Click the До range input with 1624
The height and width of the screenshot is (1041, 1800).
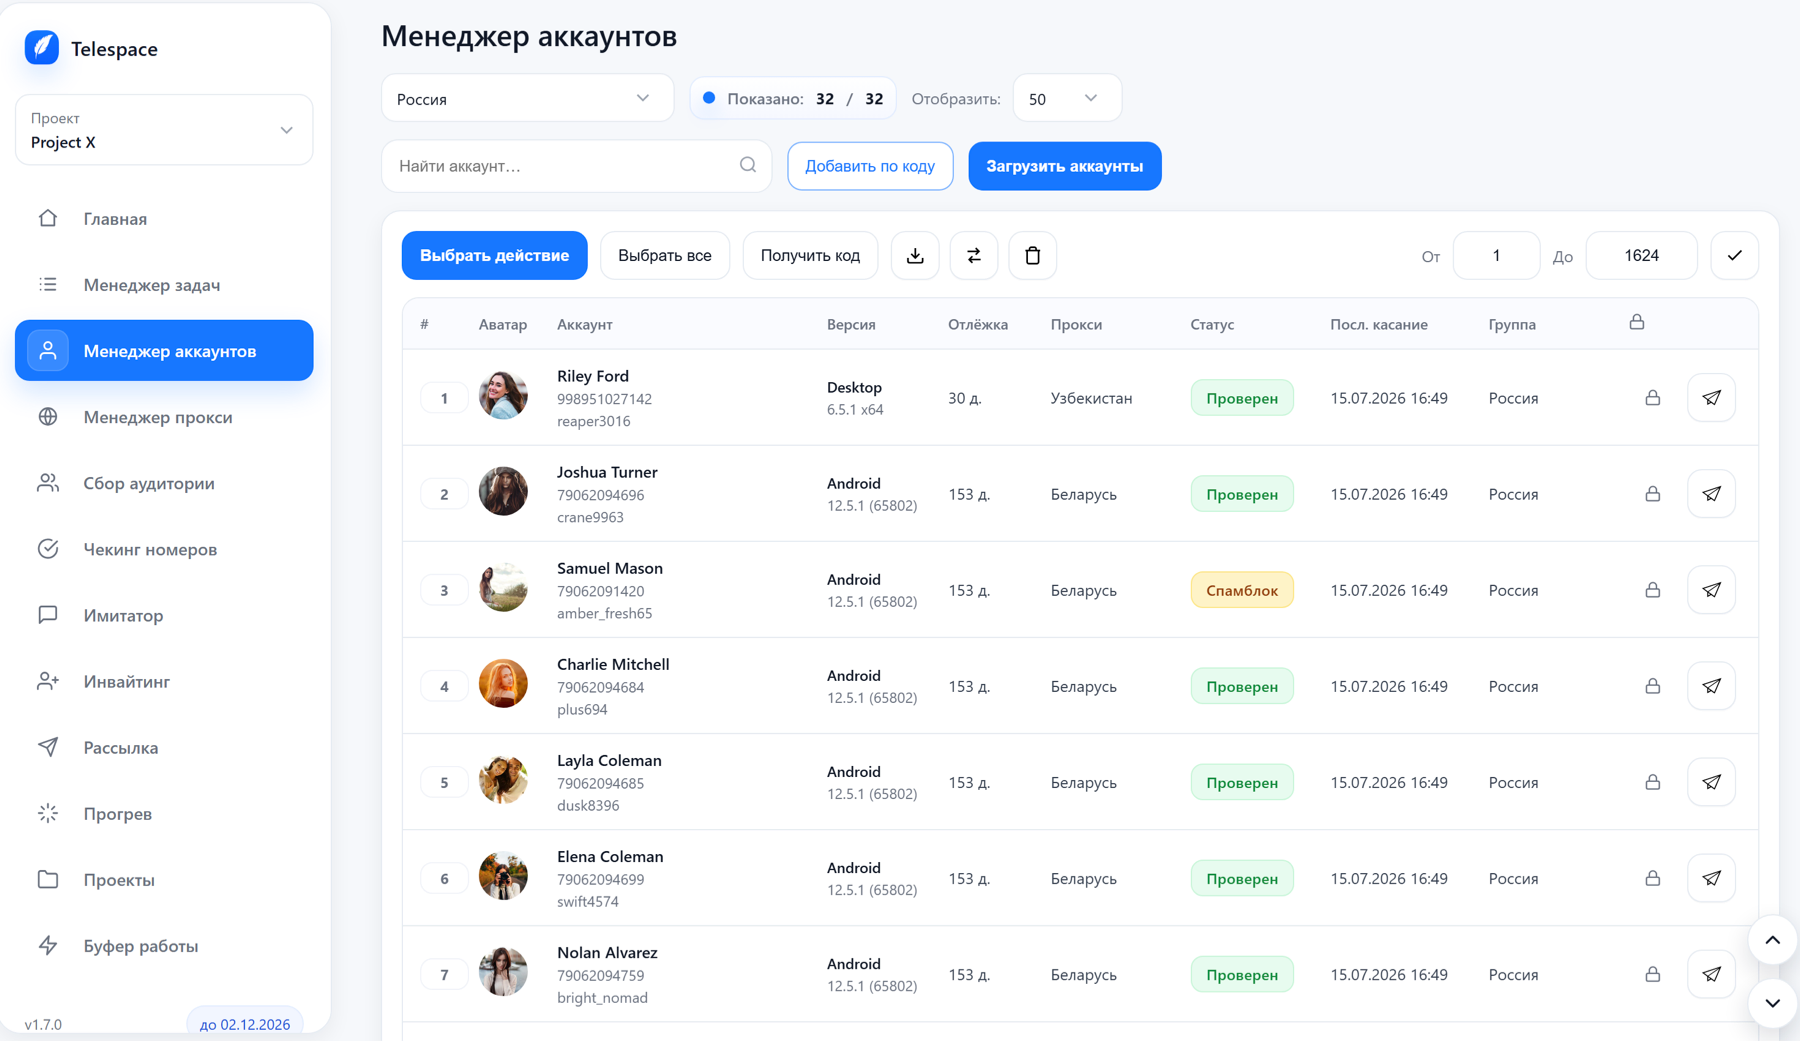[x=1641, y=256]
